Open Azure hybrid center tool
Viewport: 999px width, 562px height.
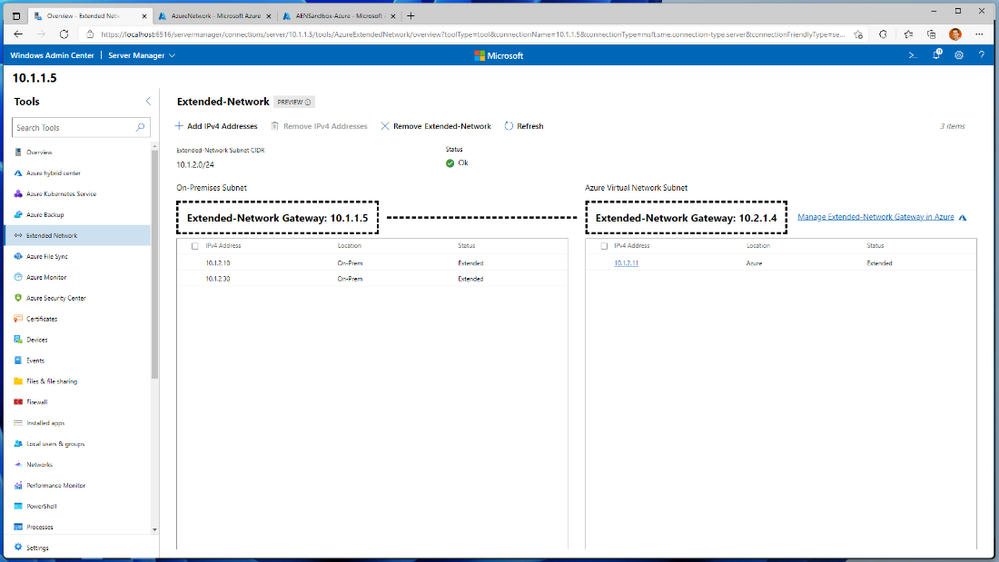pos(53,173)
